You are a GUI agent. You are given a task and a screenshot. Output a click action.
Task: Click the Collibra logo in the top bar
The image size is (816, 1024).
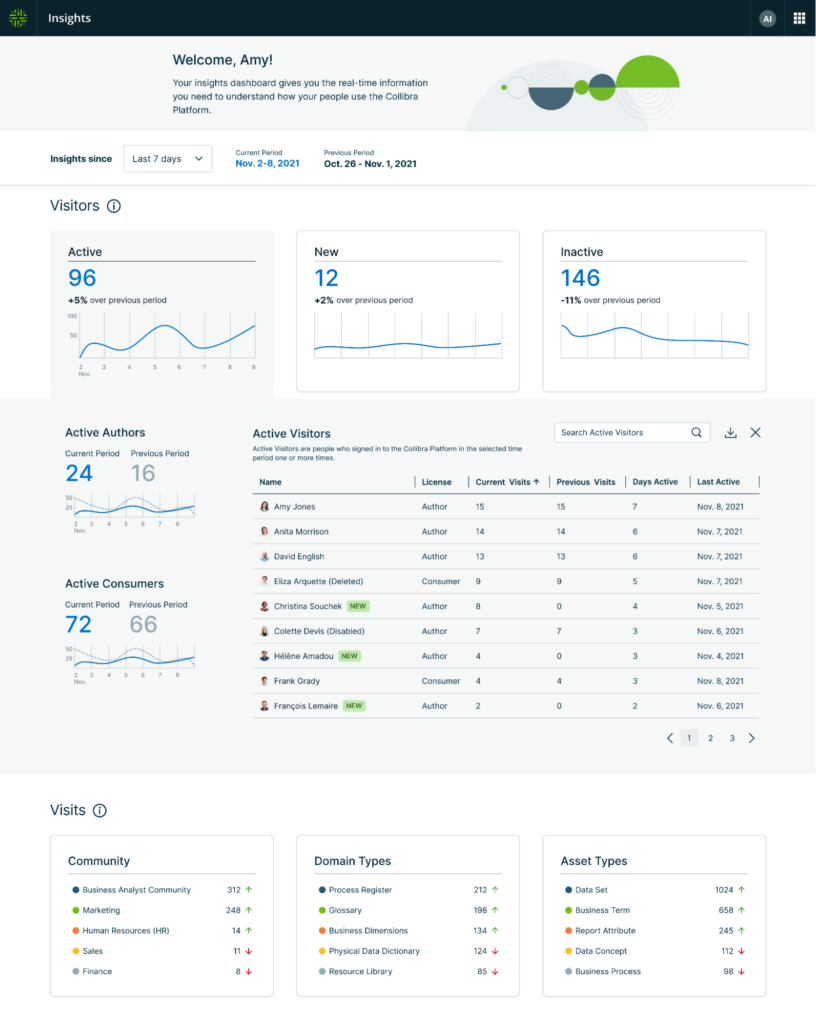tap(16, 17)
